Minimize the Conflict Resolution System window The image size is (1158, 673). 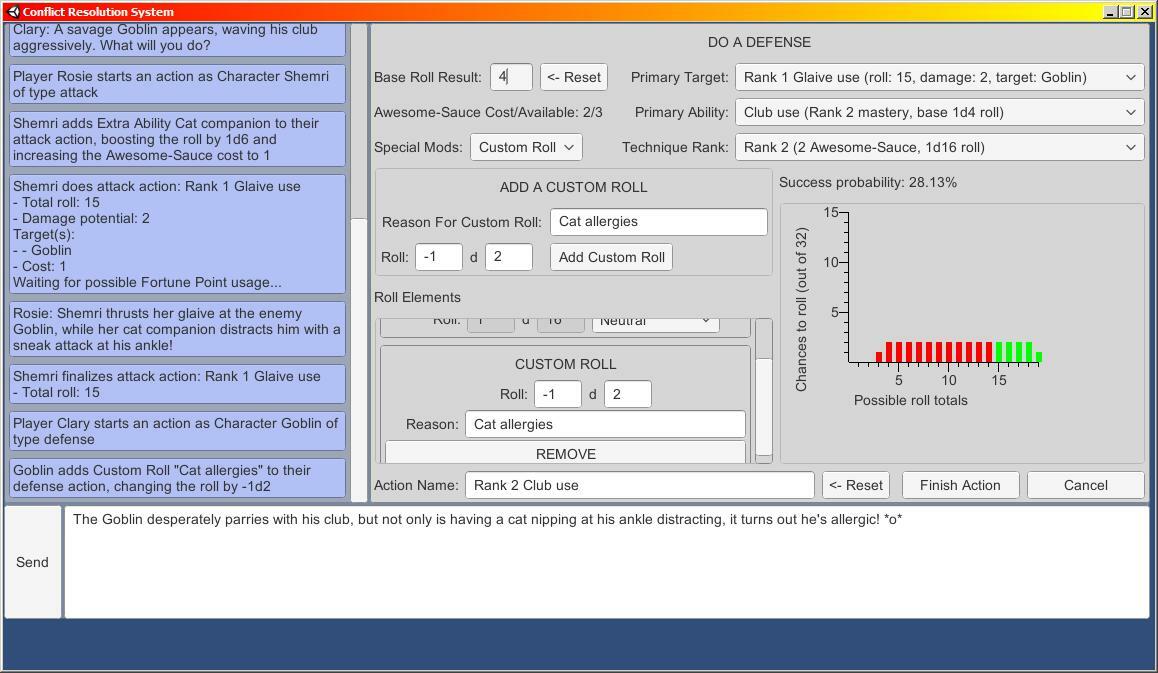[x=1110, y=12]
